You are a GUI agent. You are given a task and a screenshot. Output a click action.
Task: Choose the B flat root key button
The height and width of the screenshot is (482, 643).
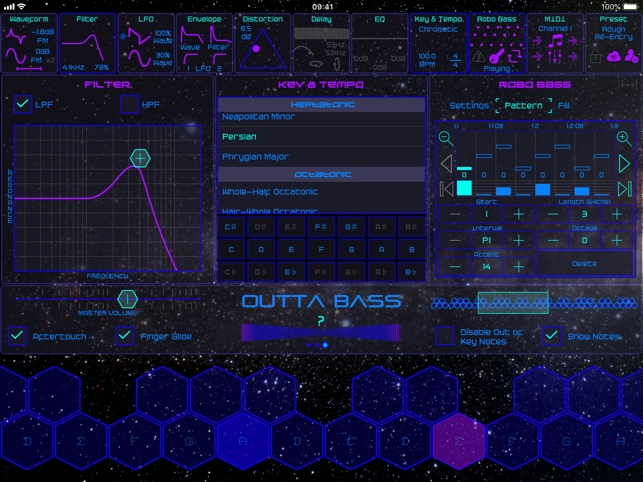click(x=411, y=272)
